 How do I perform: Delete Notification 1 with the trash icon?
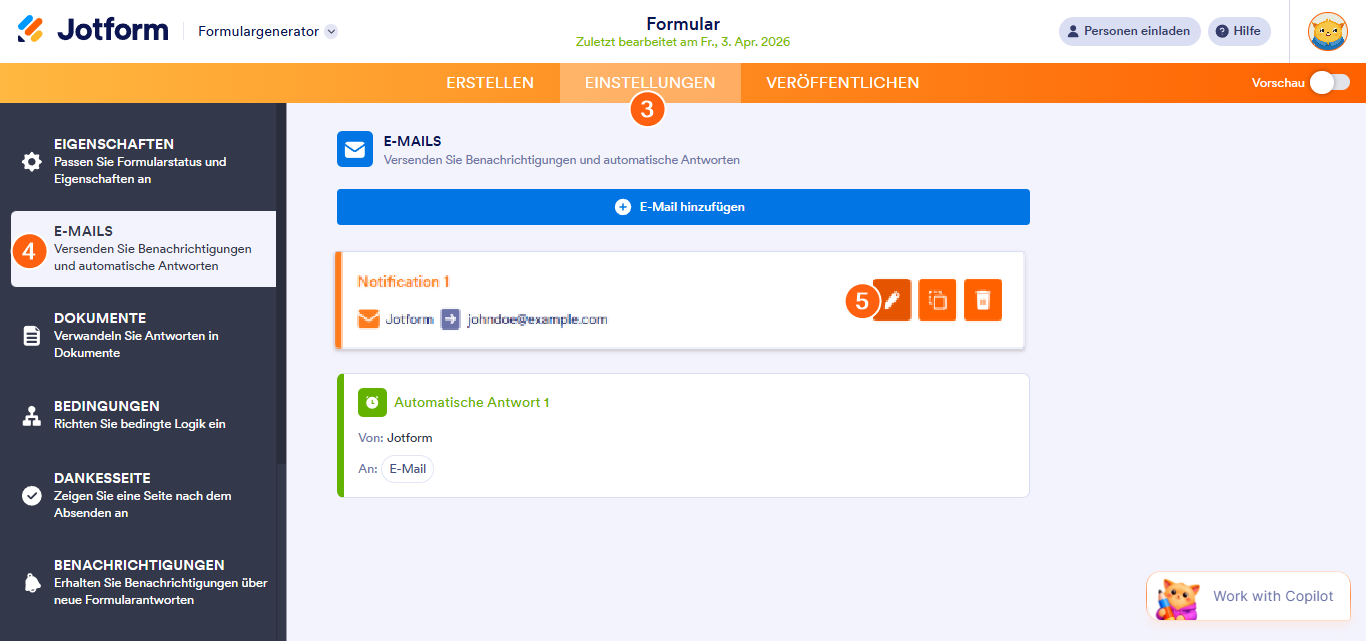click(x=983, y=300)
